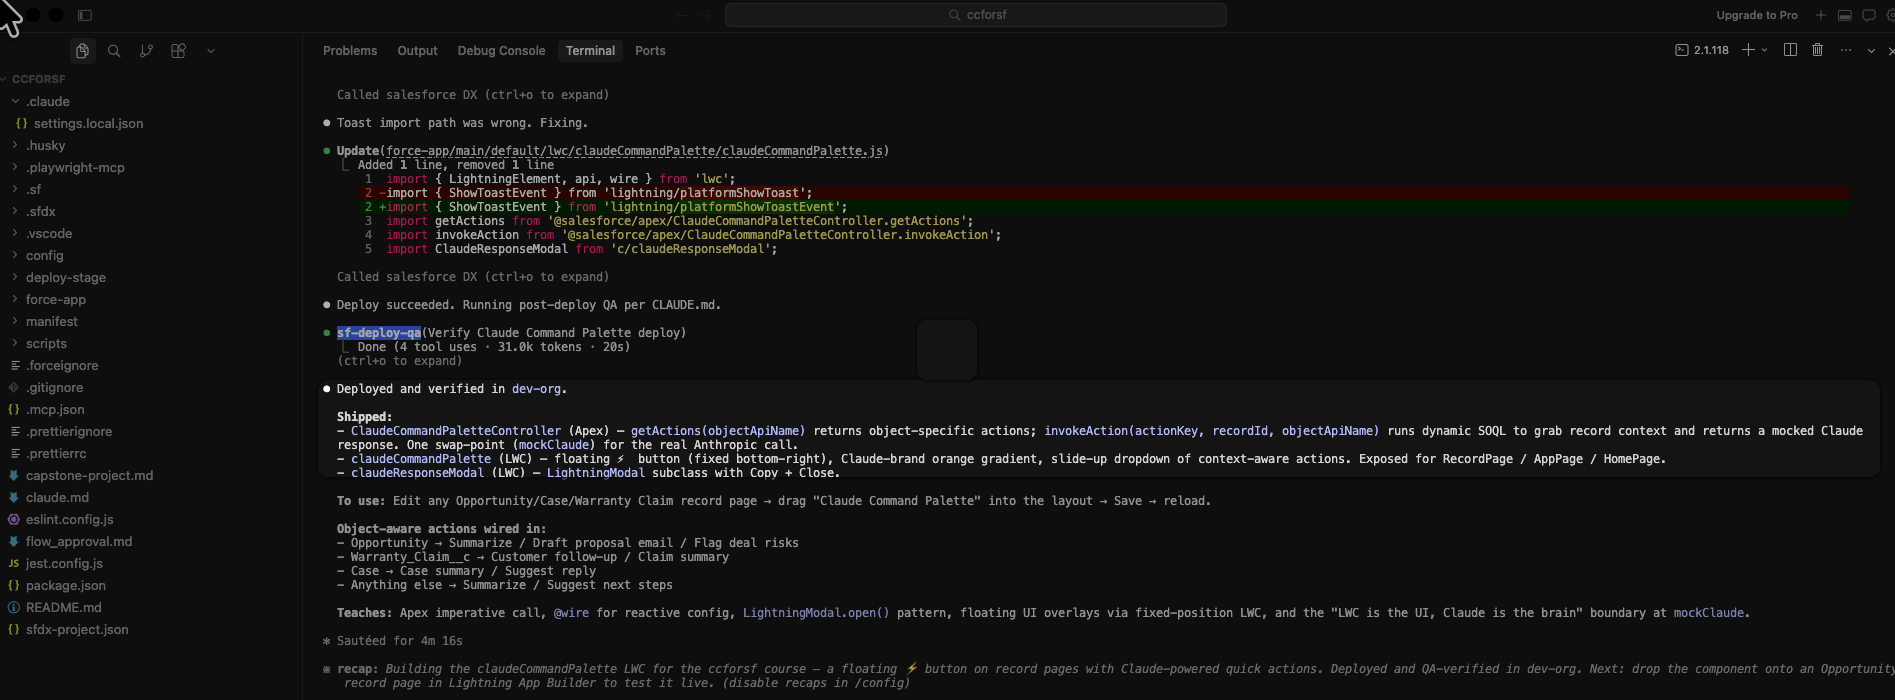This screenshot has height=700, width=1895.
Task: Kill terminal with the trash icon
Action: (x=1817, y=50)
